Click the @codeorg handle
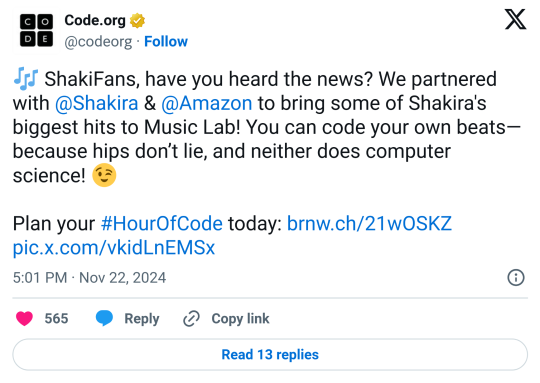This screenshot has height=383, width=540. pos(98,42)
